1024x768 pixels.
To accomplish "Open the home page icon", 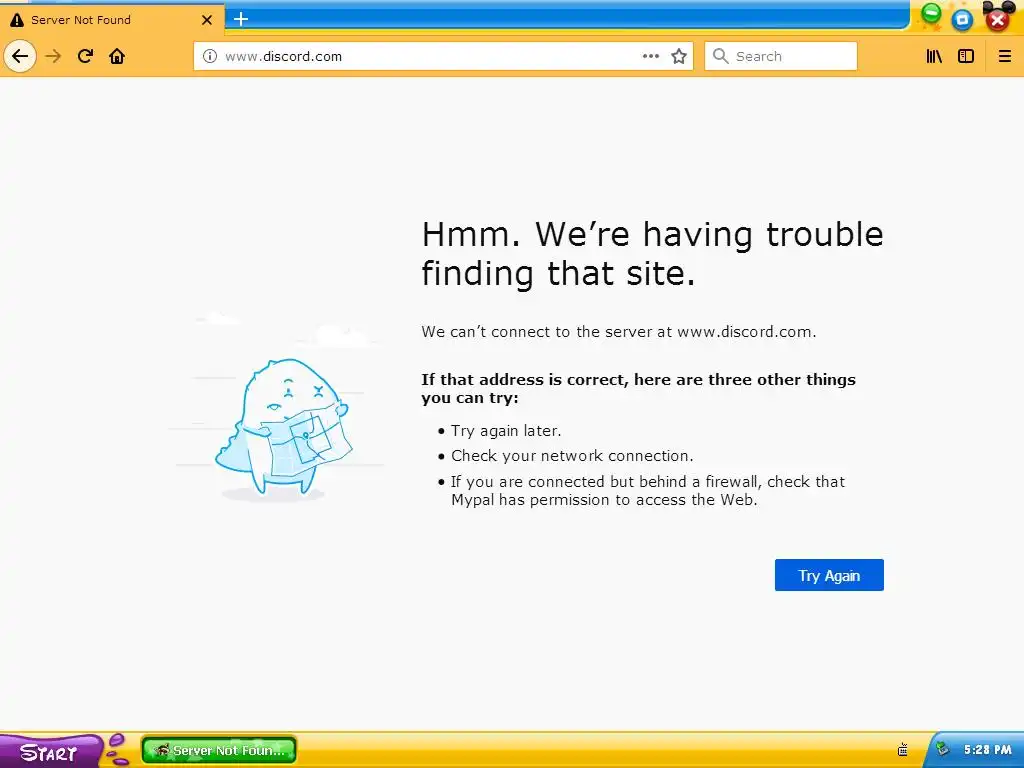I will click(x=117, y=56).
